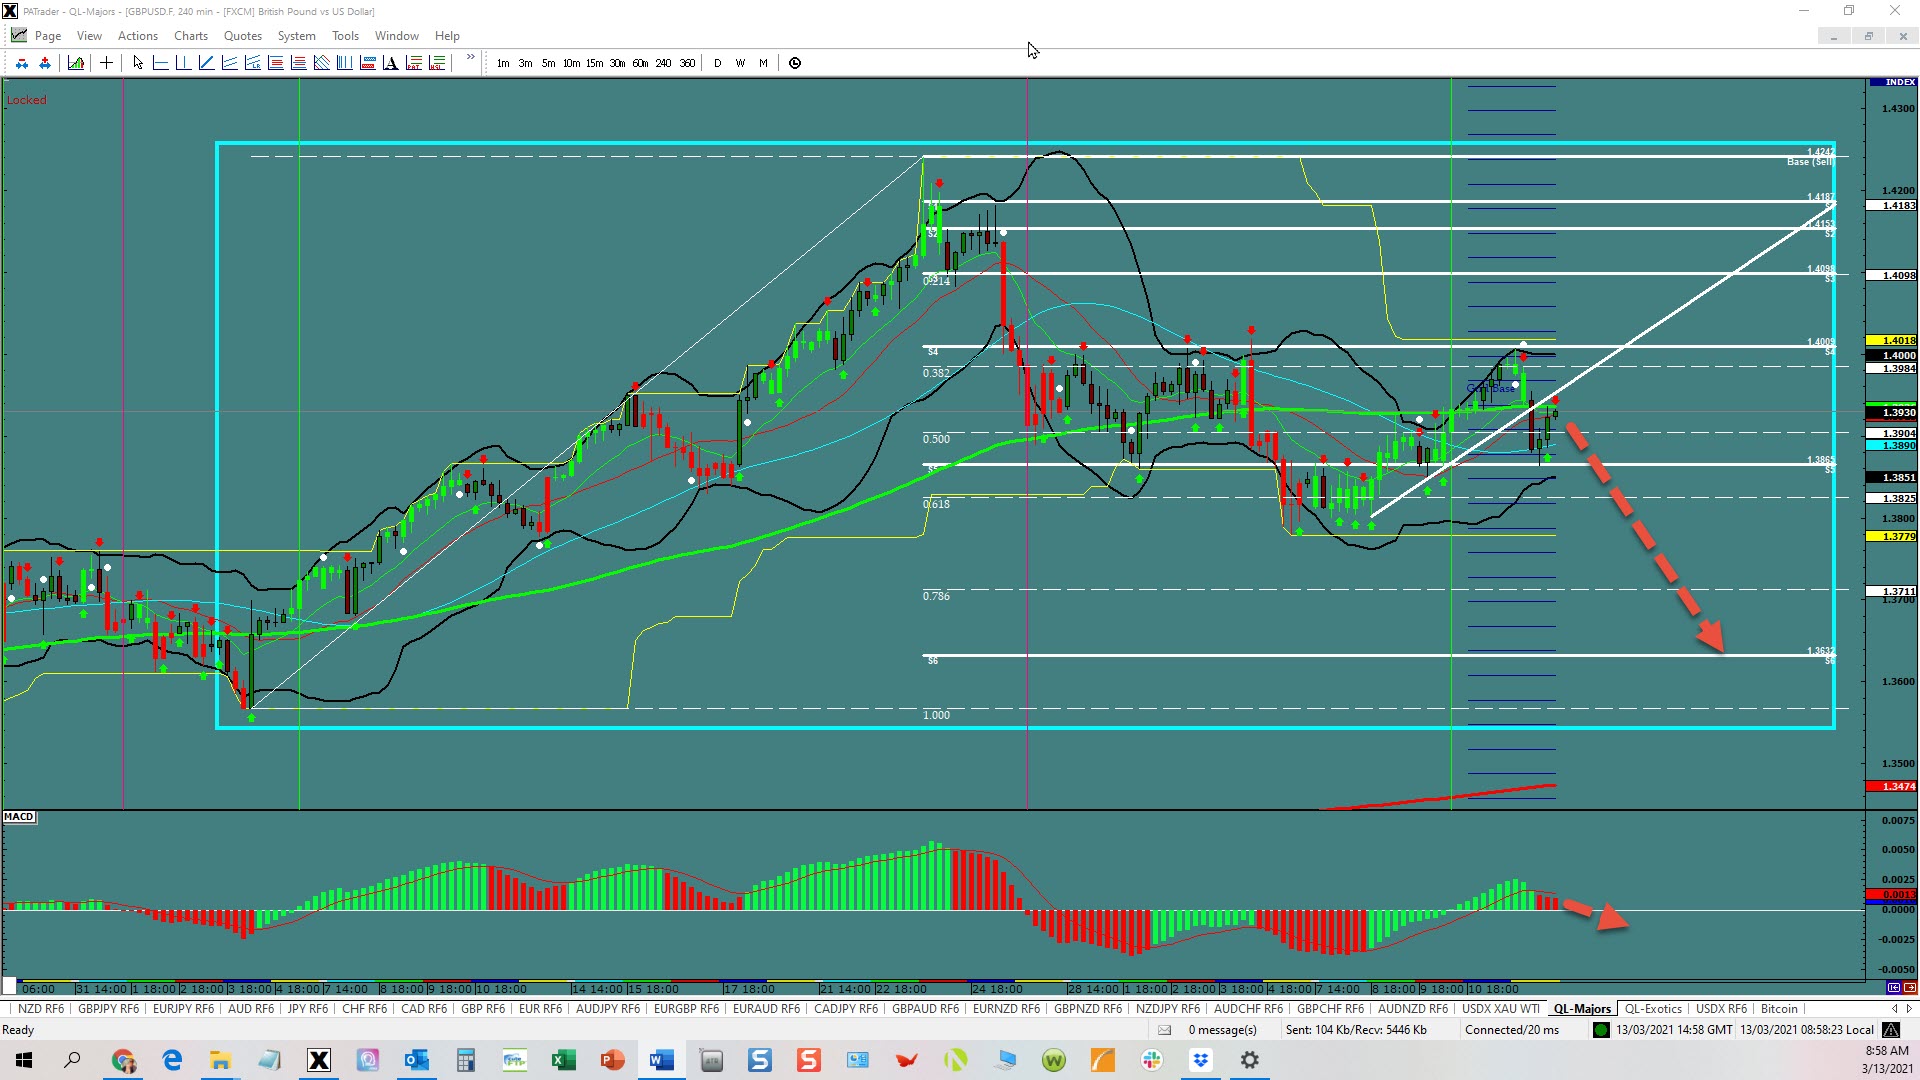This screenshot has width=1920, height=1080.
Task: Select the arrow pointer tool
Action: pyautogui.click(x=138, y=63)
